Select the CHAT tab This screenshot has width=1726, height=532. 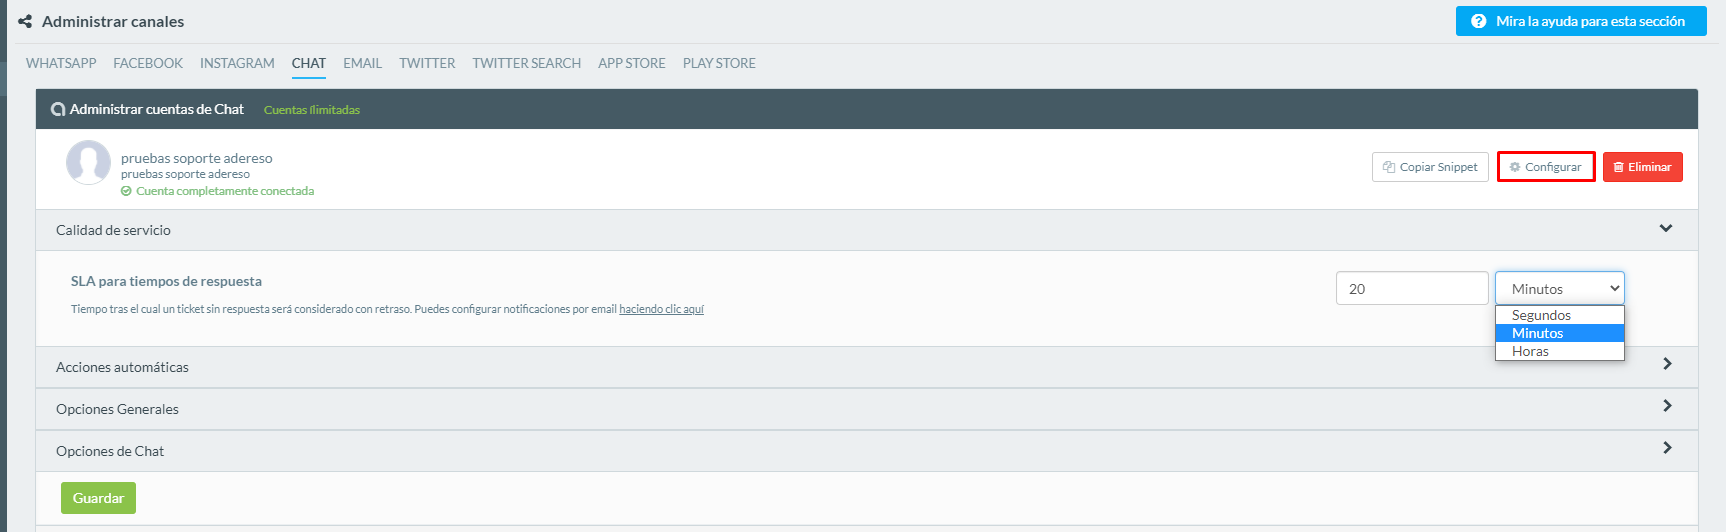click(x=309, y=63)
